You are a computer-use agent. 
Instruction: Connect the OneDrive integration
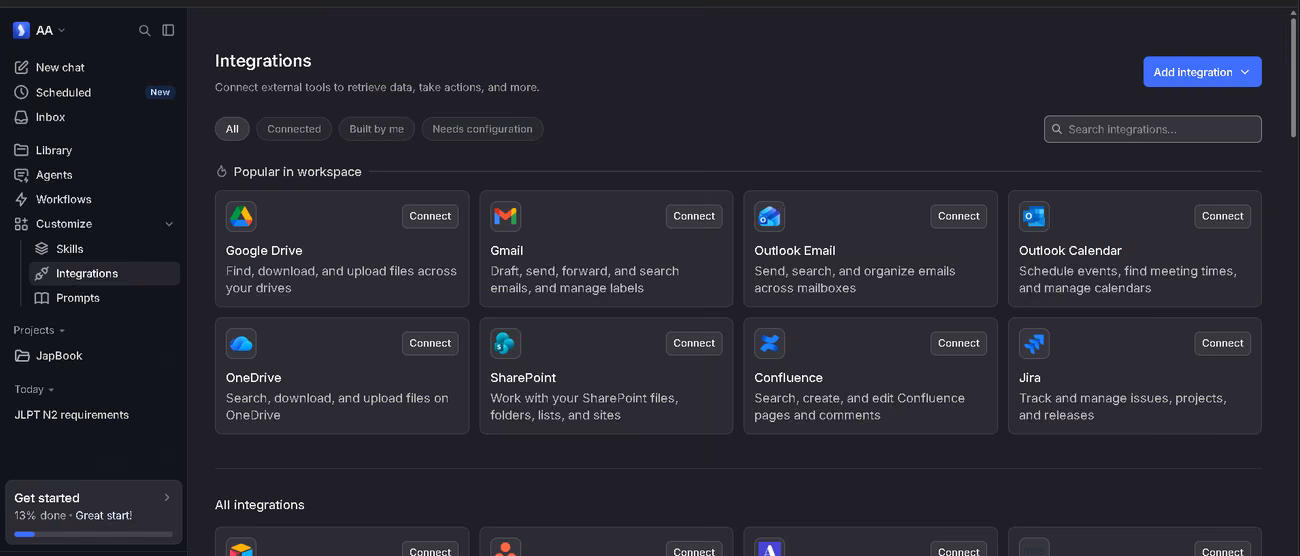point(430,343)
